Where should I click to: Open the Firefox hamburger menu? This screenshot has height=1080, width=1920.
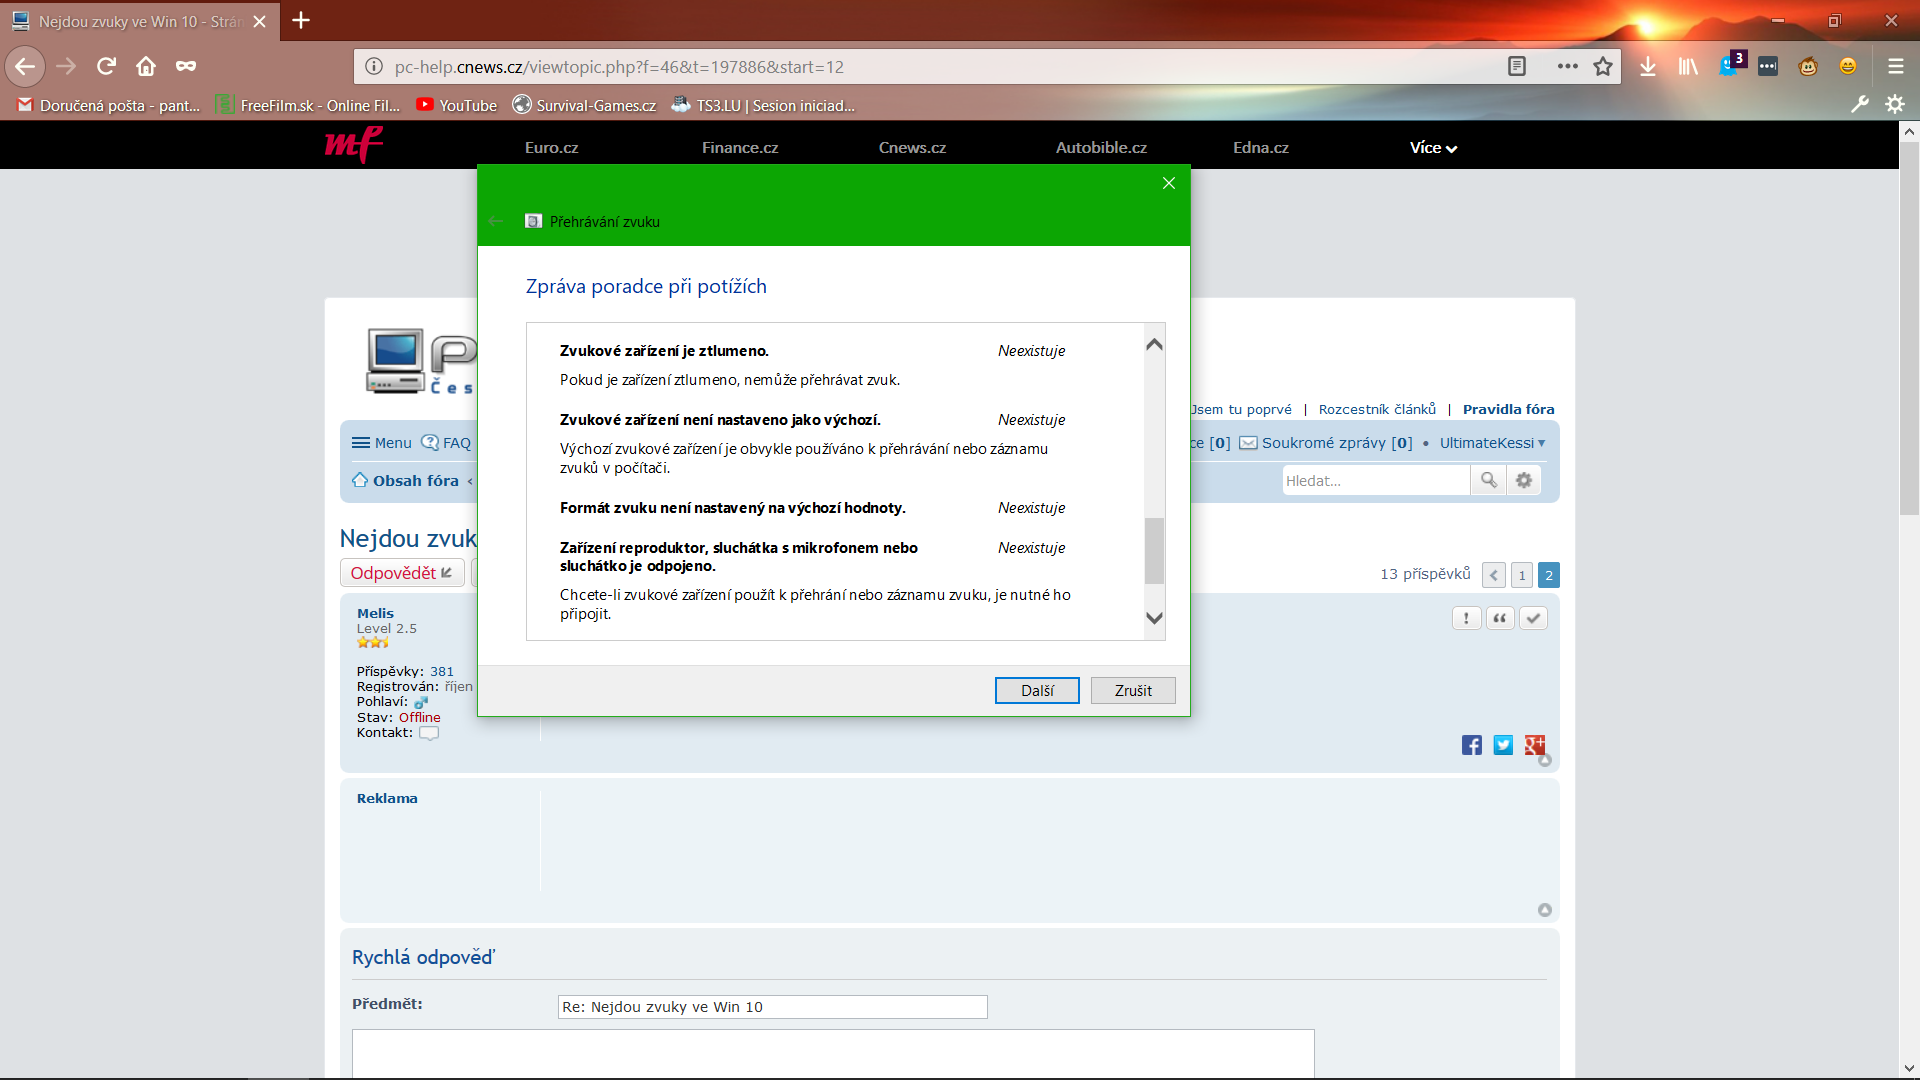1895,66
